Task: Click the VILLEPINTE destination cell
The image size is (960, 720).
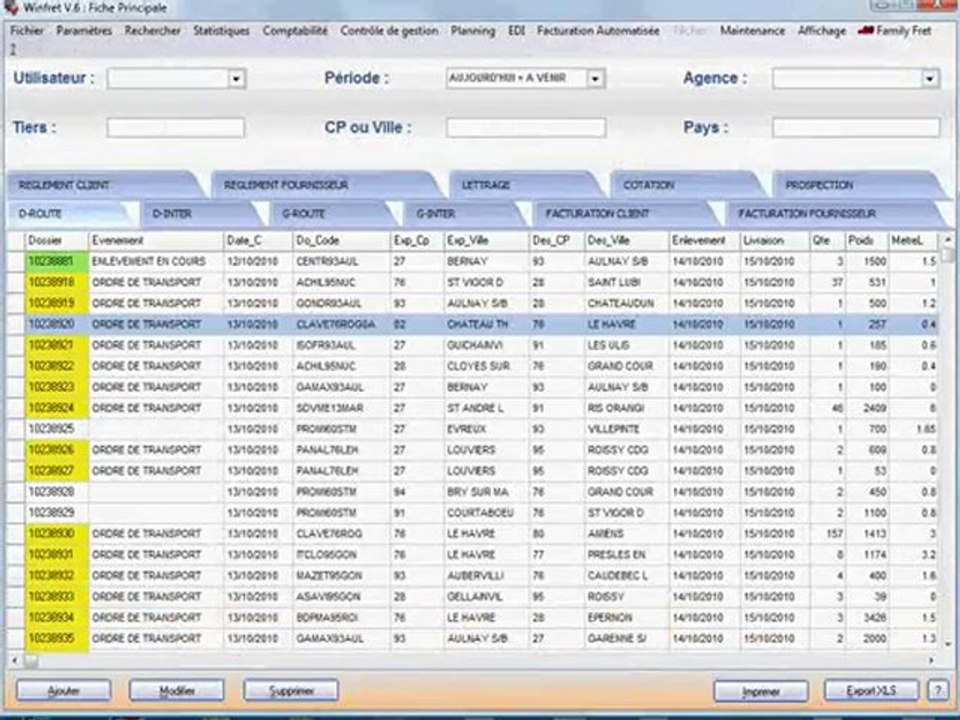Action: click(627, 429)
